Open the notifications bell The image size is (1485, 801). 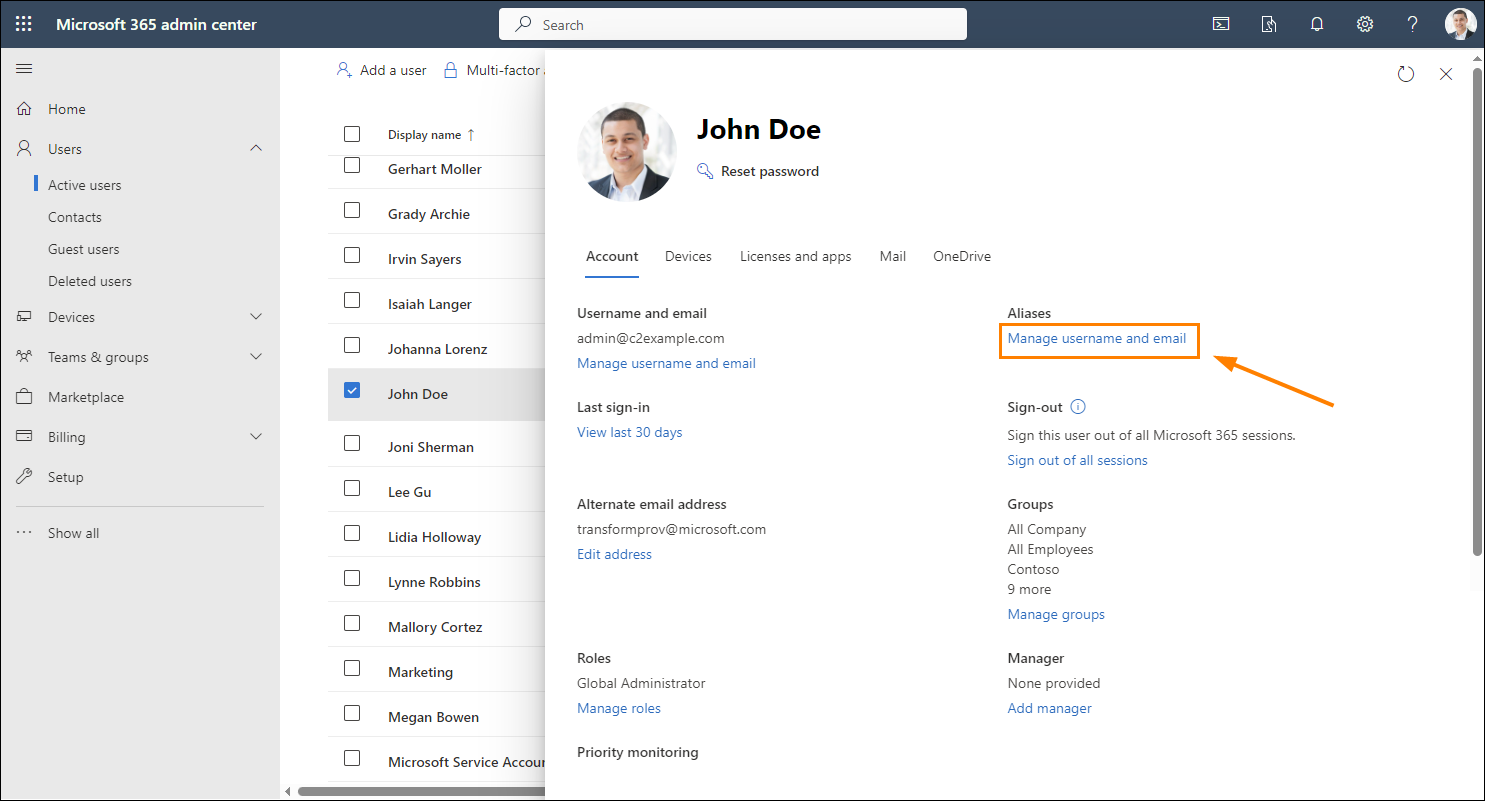pos(1317,24)
